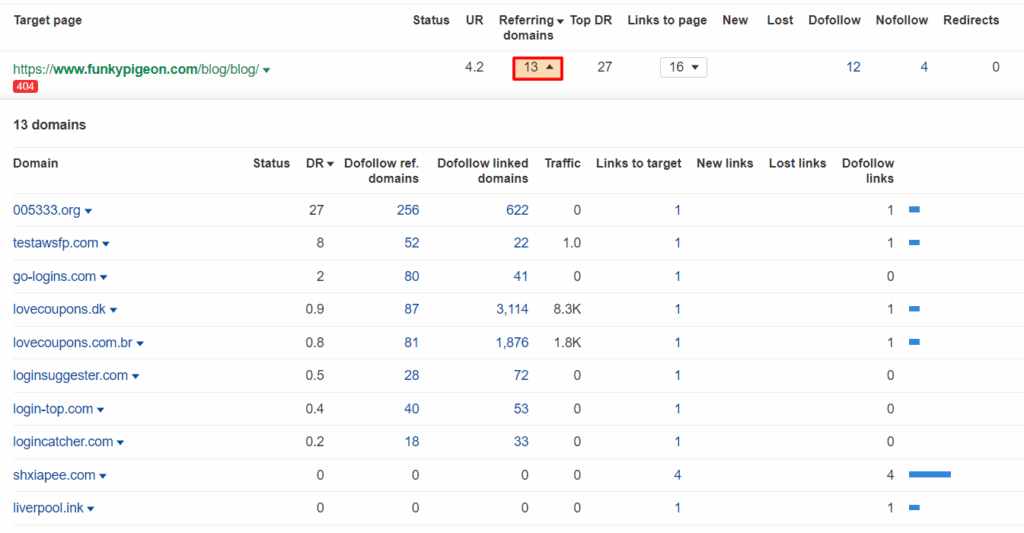Screen dimensions: 1024x533
Task: Open the 16 links to page dropdown
Action: pos(683,67)
